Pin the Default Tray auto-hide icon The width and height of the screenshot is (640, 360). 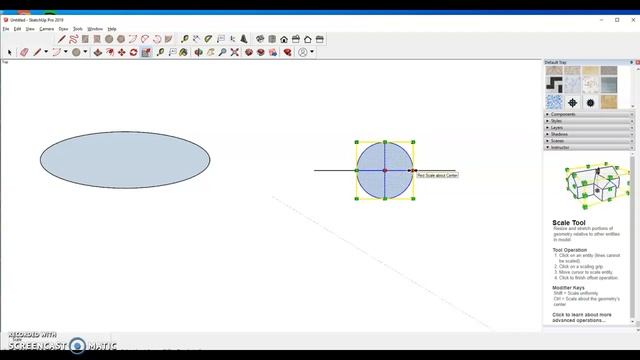tap(631, 62)
